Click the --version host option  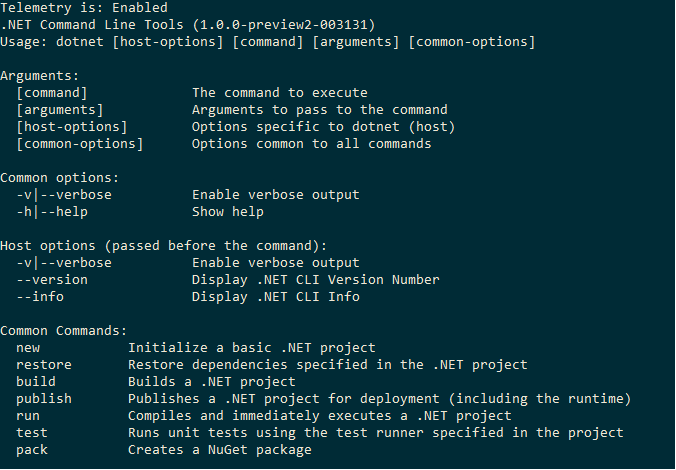click(52, 280)
